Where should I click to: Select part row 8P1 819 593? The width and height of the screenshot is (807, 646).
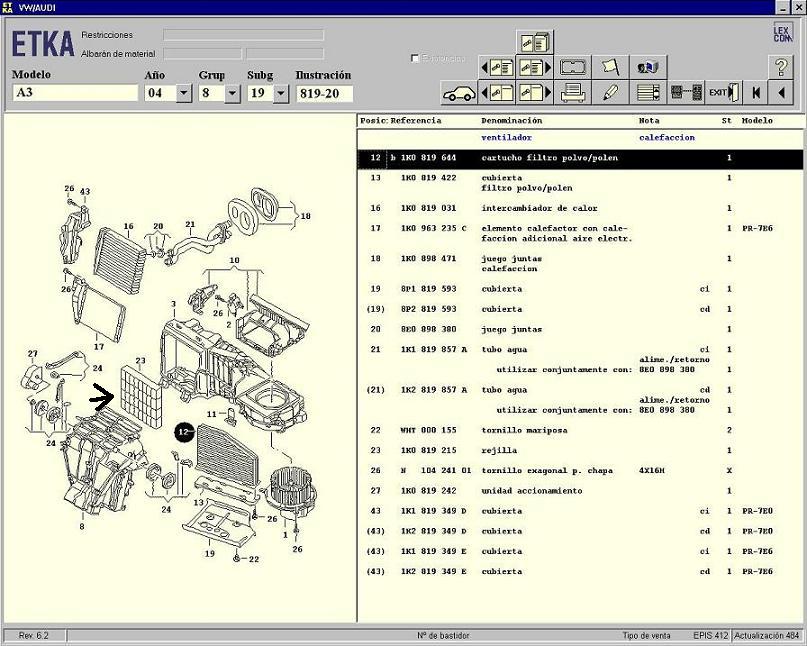click(580, 289)
